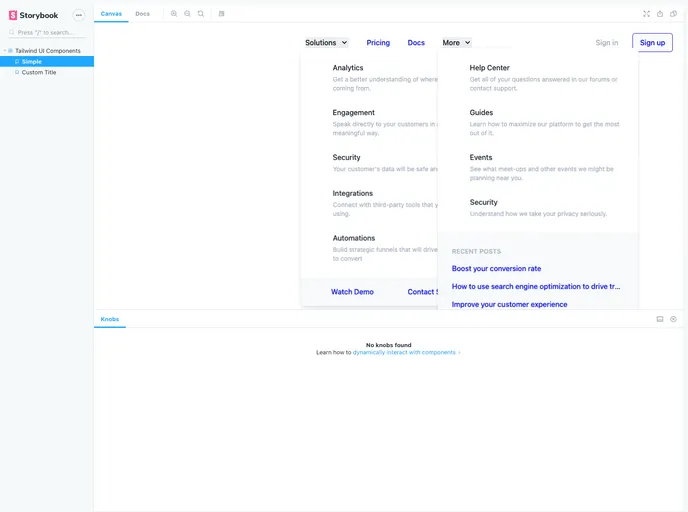Open the Boost your conversion rate post

click(x=496, y=269)
